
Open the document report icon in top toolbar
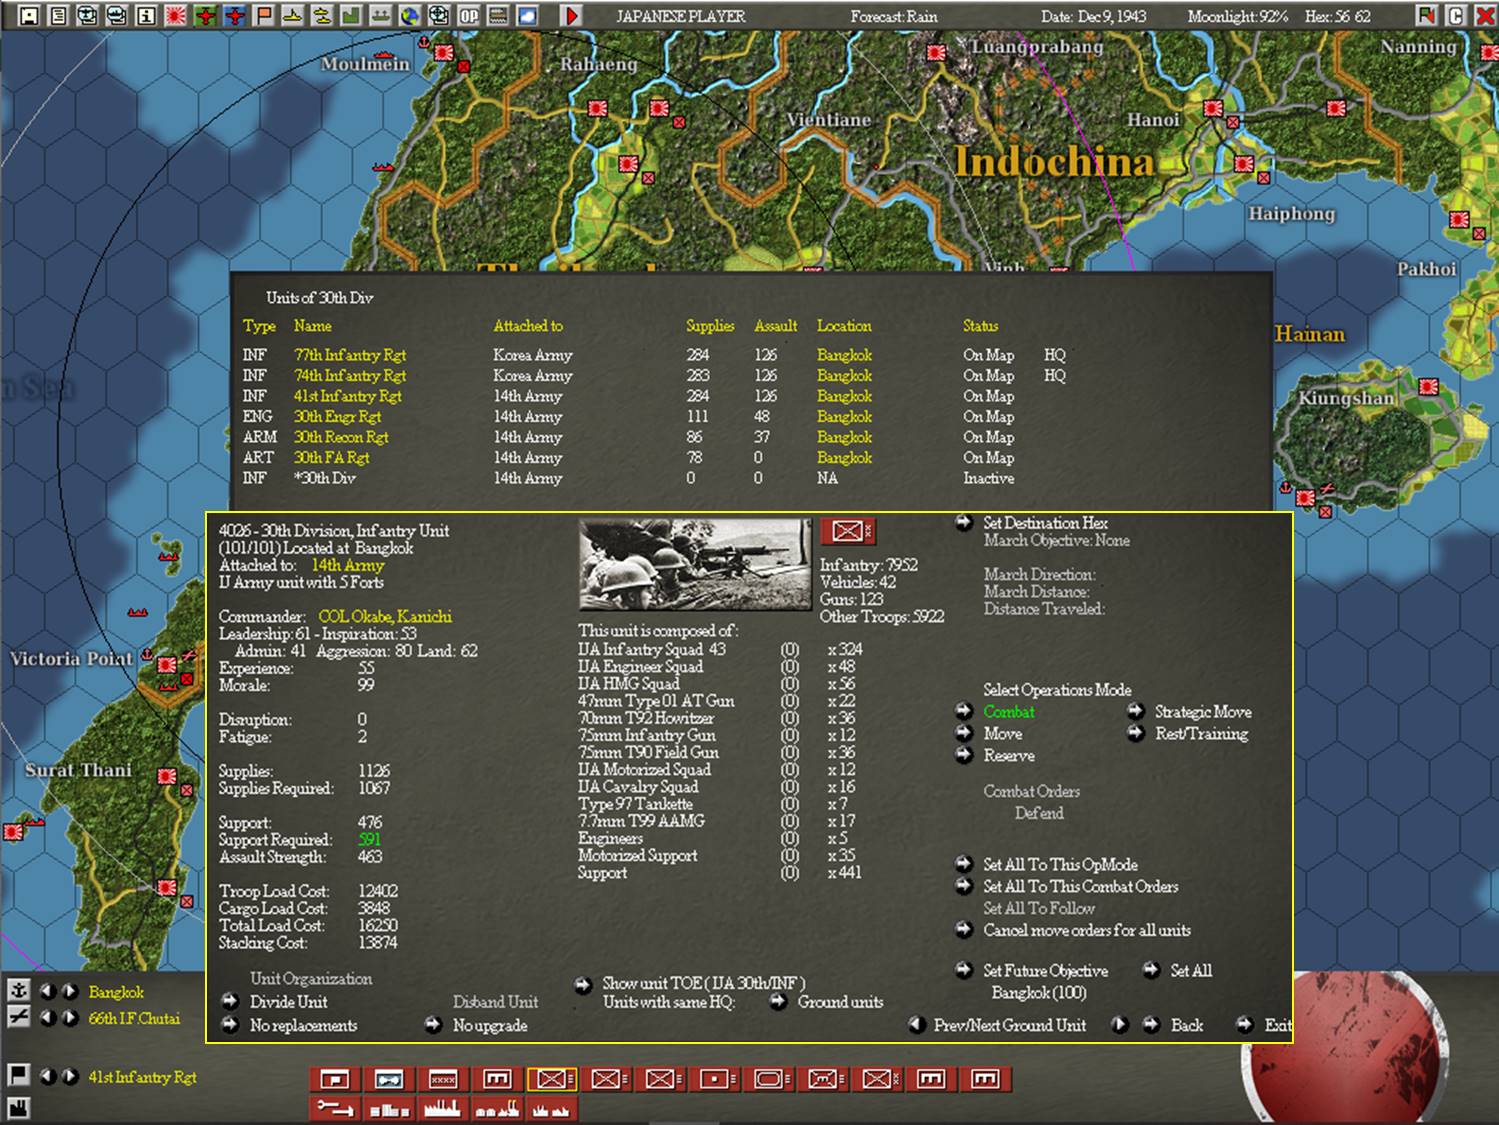[x=58, y=16]
